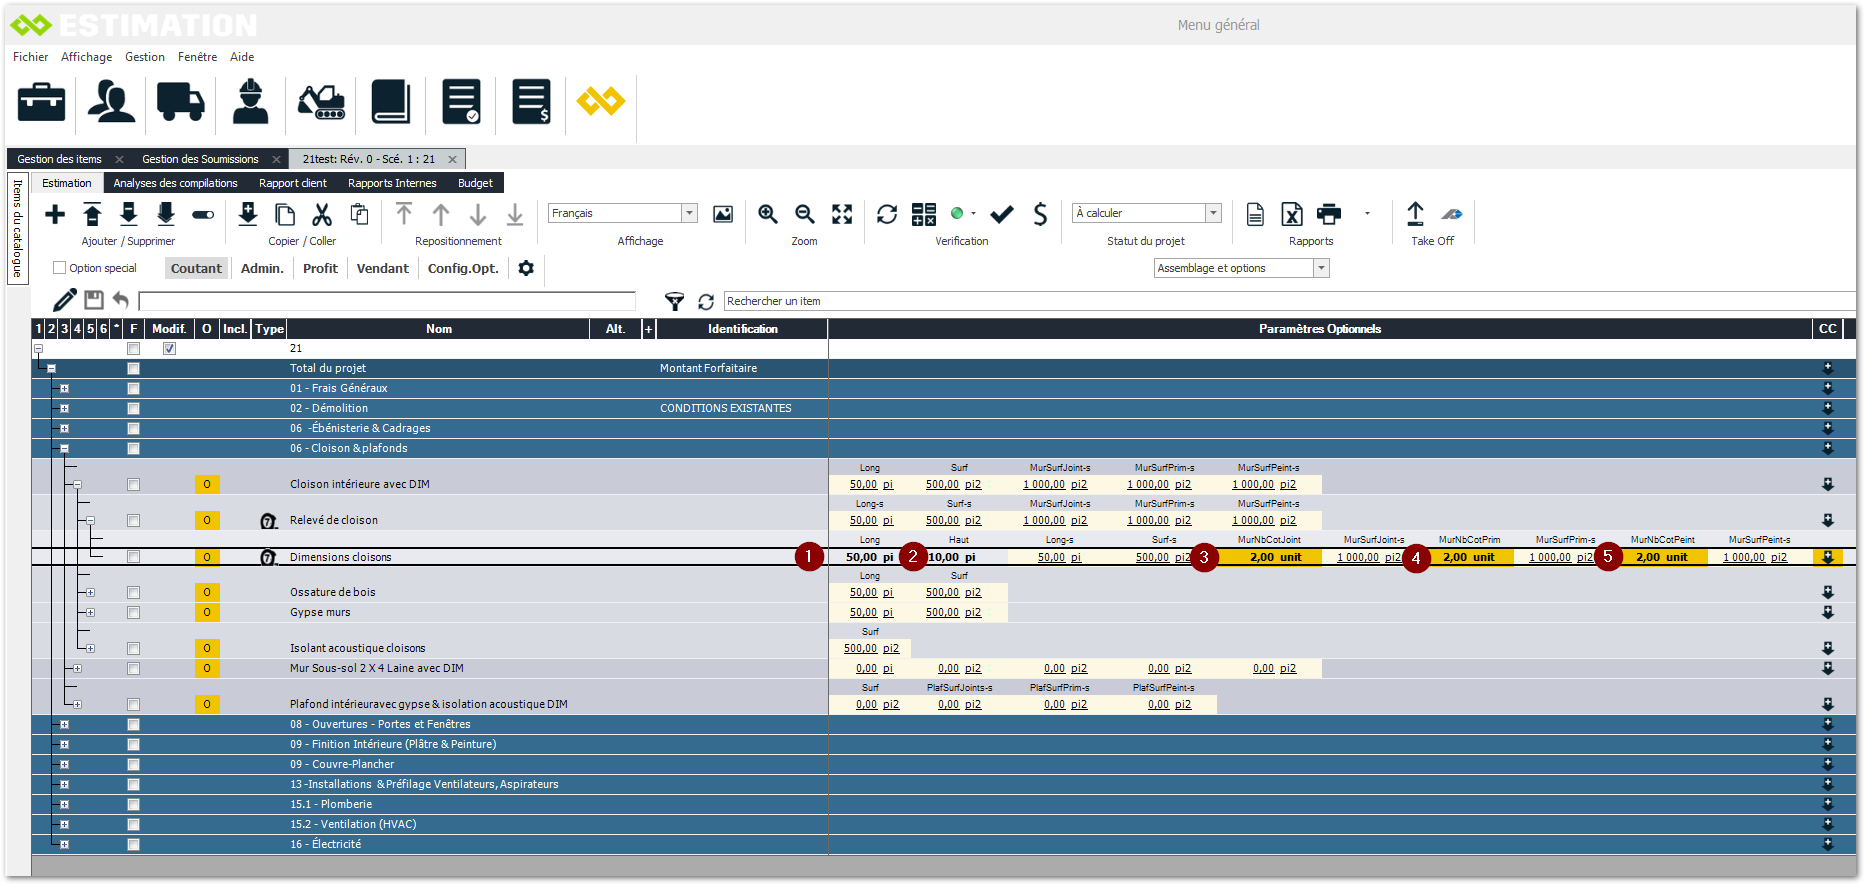The height and width of the screenshot is (885, 1865).
Task: Click the scissors cut icon
Action: (x=322, y=214)
